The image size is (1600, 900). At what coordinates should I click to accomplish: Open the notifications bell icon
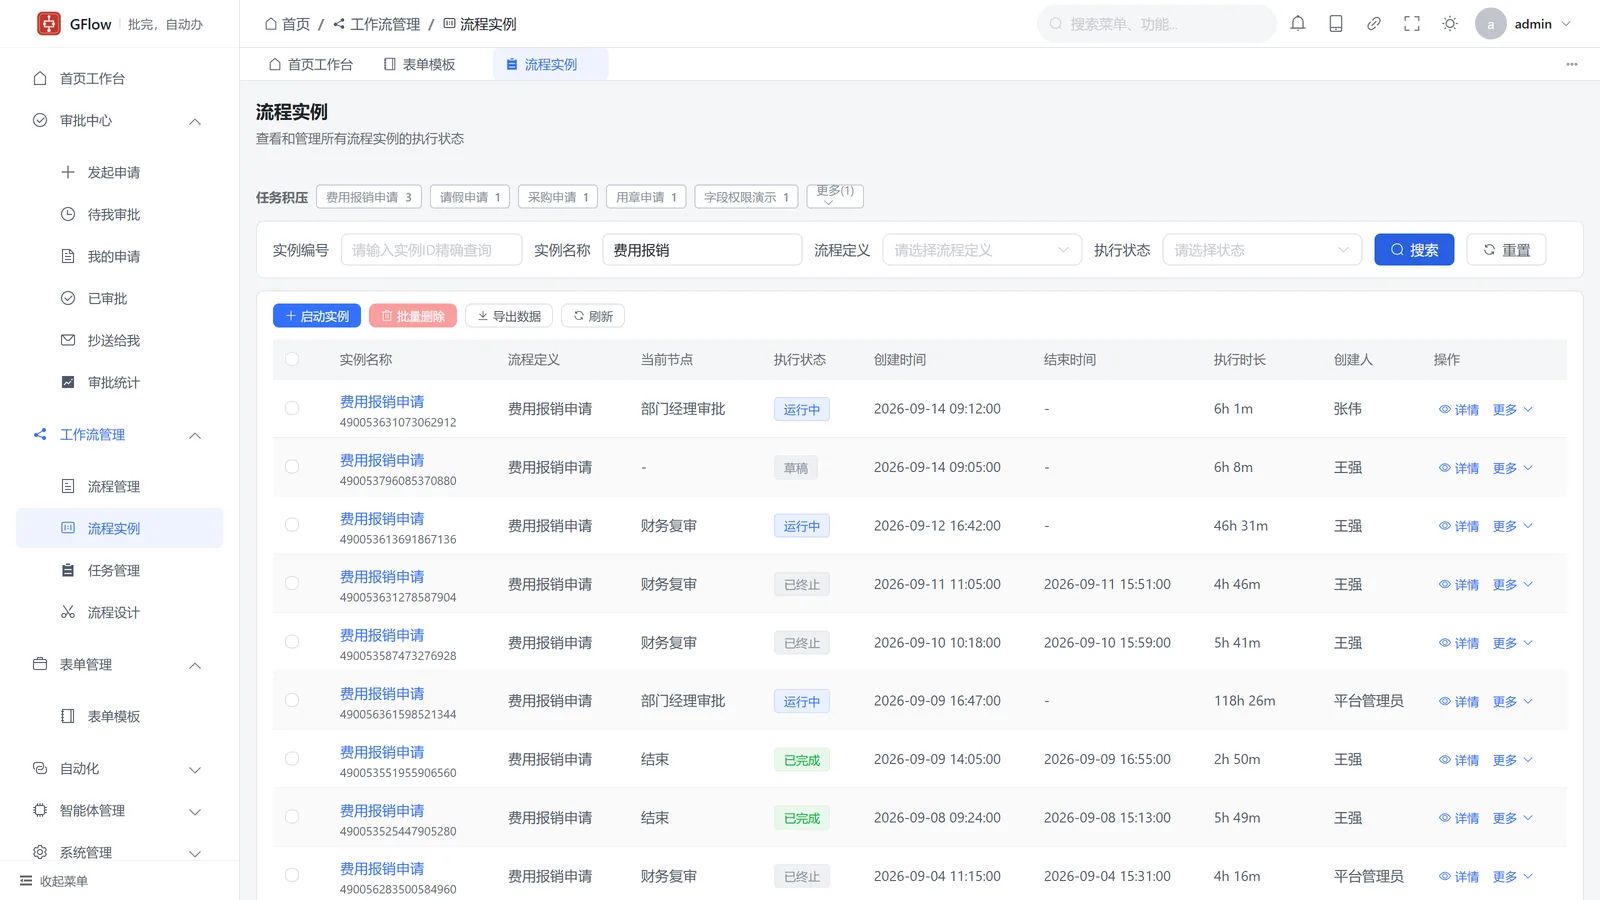1298,24
